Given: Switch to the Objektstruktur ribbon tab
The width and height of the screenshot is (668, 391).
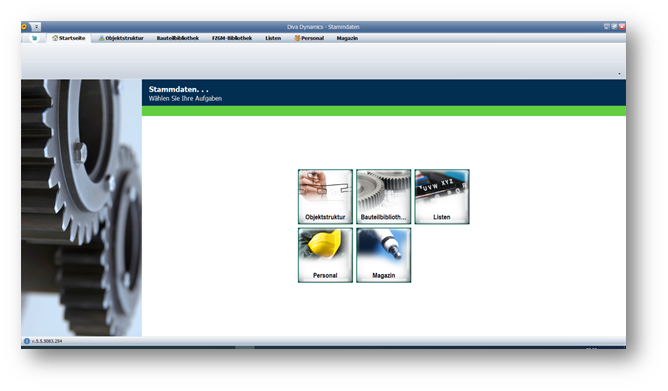Looking at the screenshot, I should [x=121, y=38].
